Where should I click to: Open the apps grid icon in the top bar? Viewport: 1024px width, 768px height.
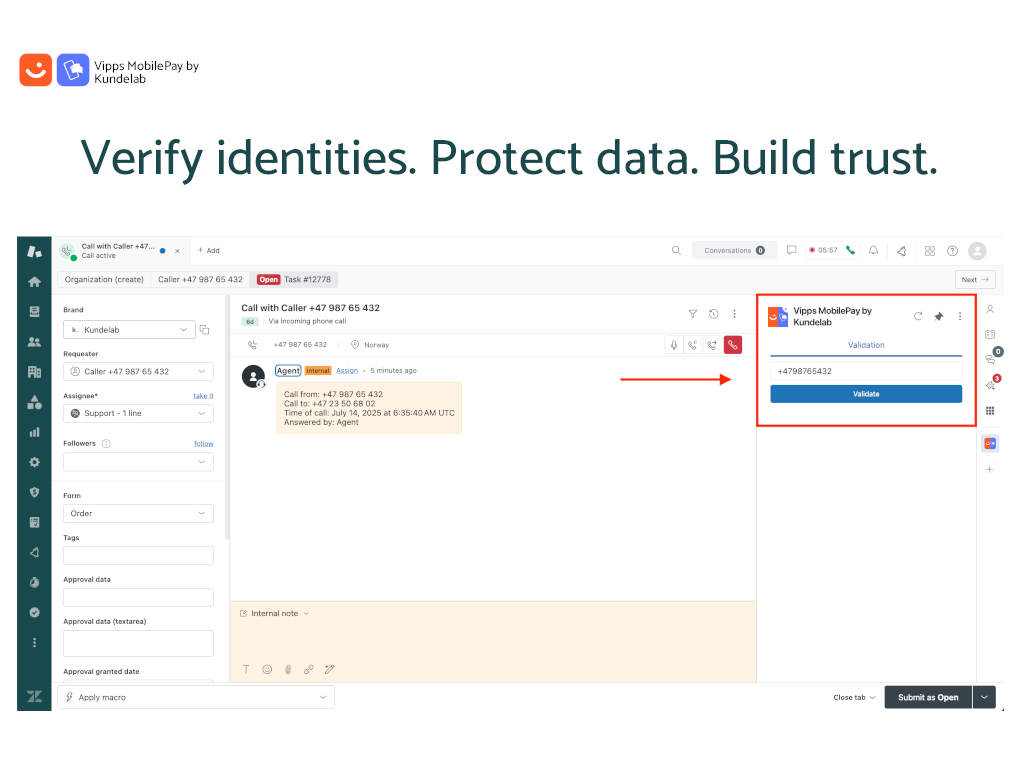pos(930,251)
